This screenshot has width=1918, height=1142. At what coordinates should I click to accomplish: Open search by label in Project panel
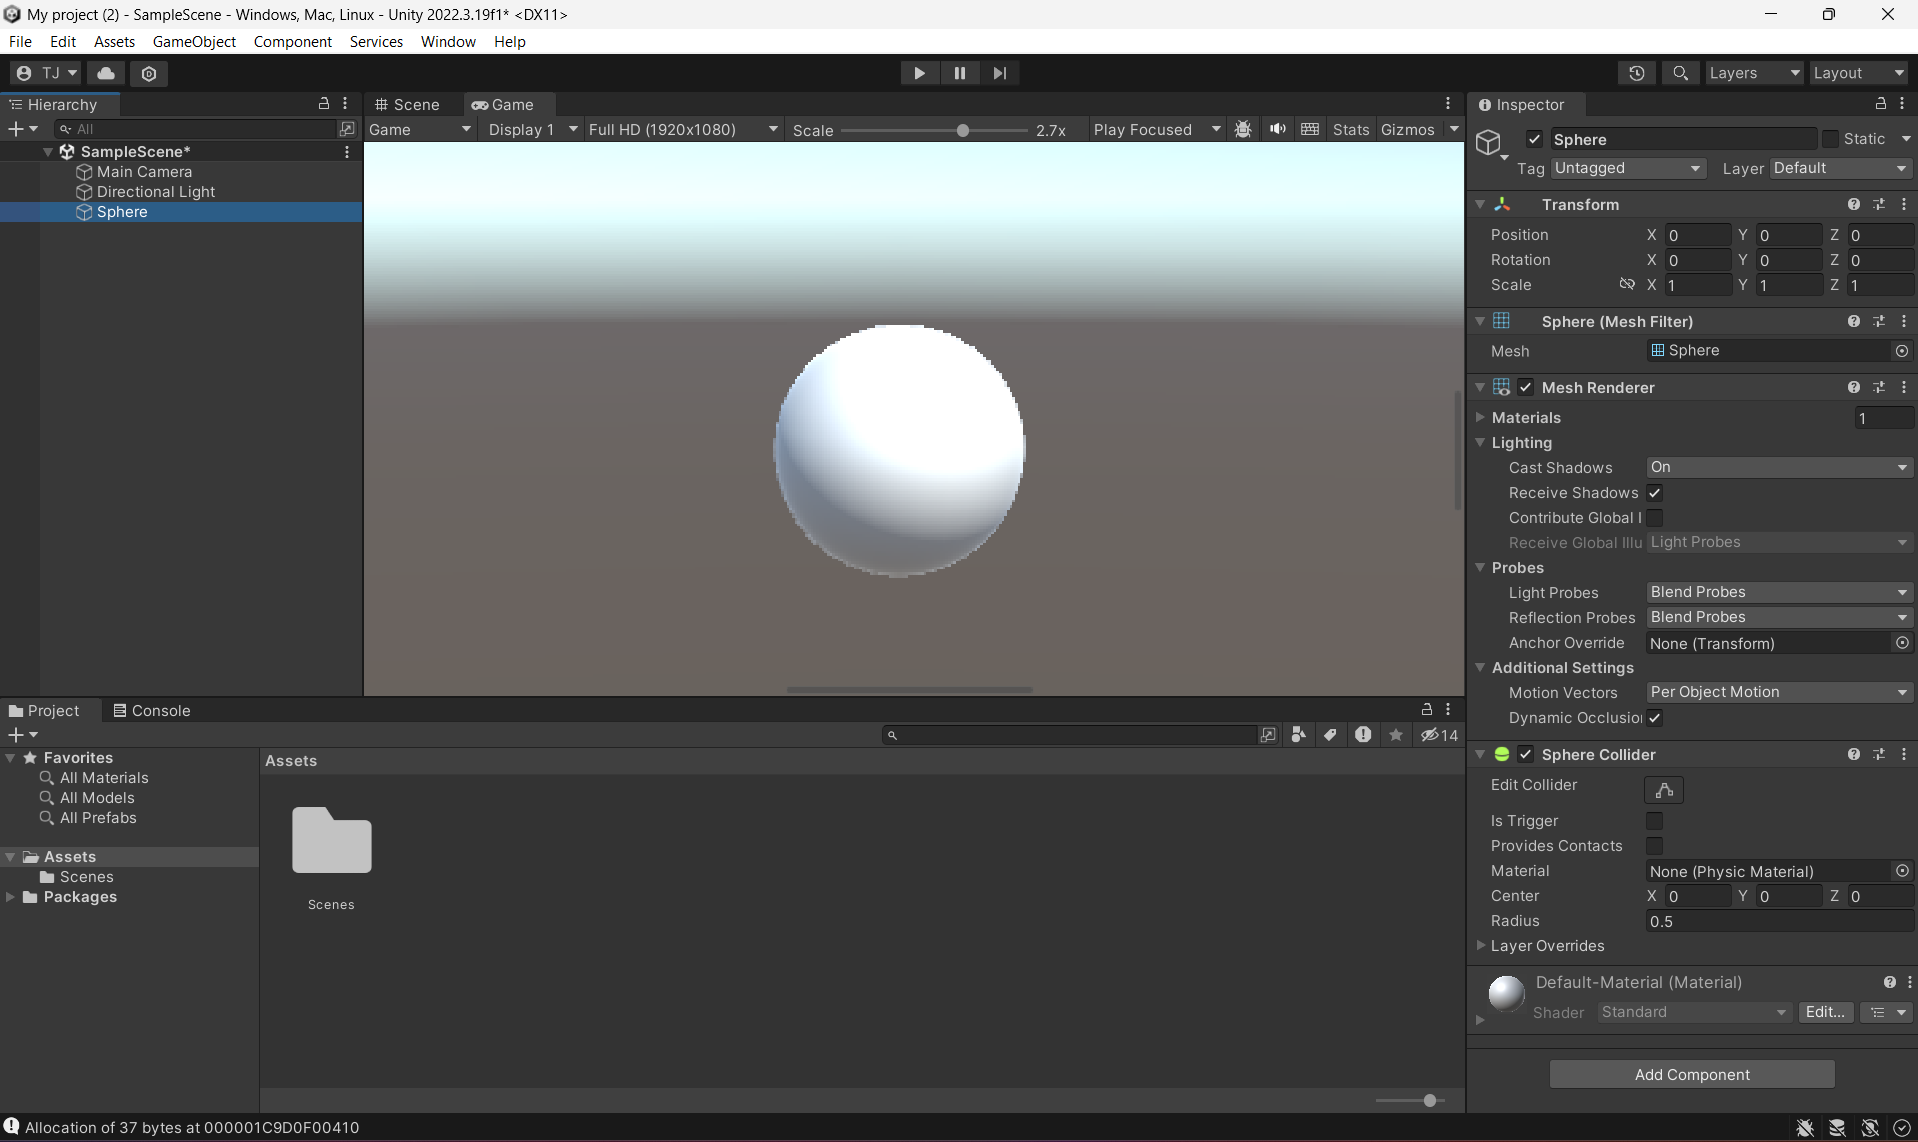click(x=1330, y=735)
